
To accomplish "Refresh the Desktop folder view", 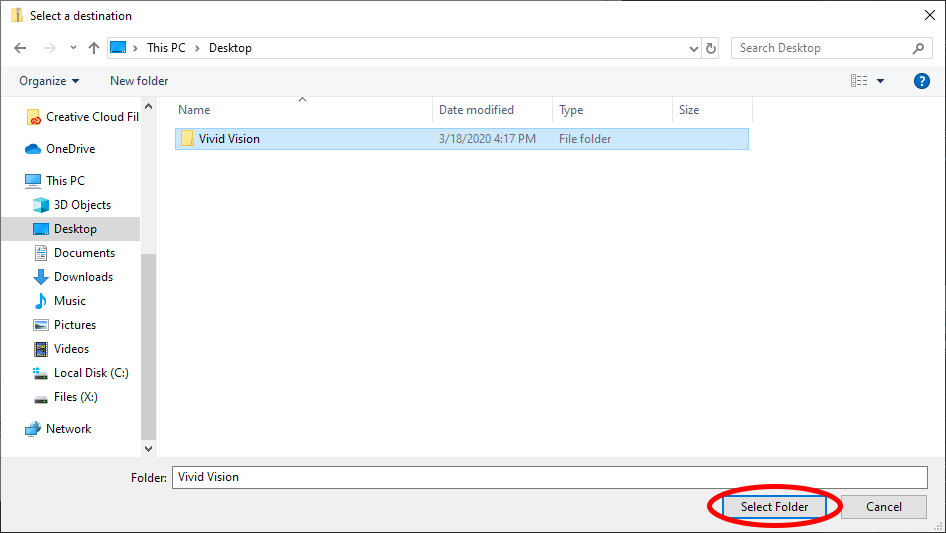I will point(711,48).
